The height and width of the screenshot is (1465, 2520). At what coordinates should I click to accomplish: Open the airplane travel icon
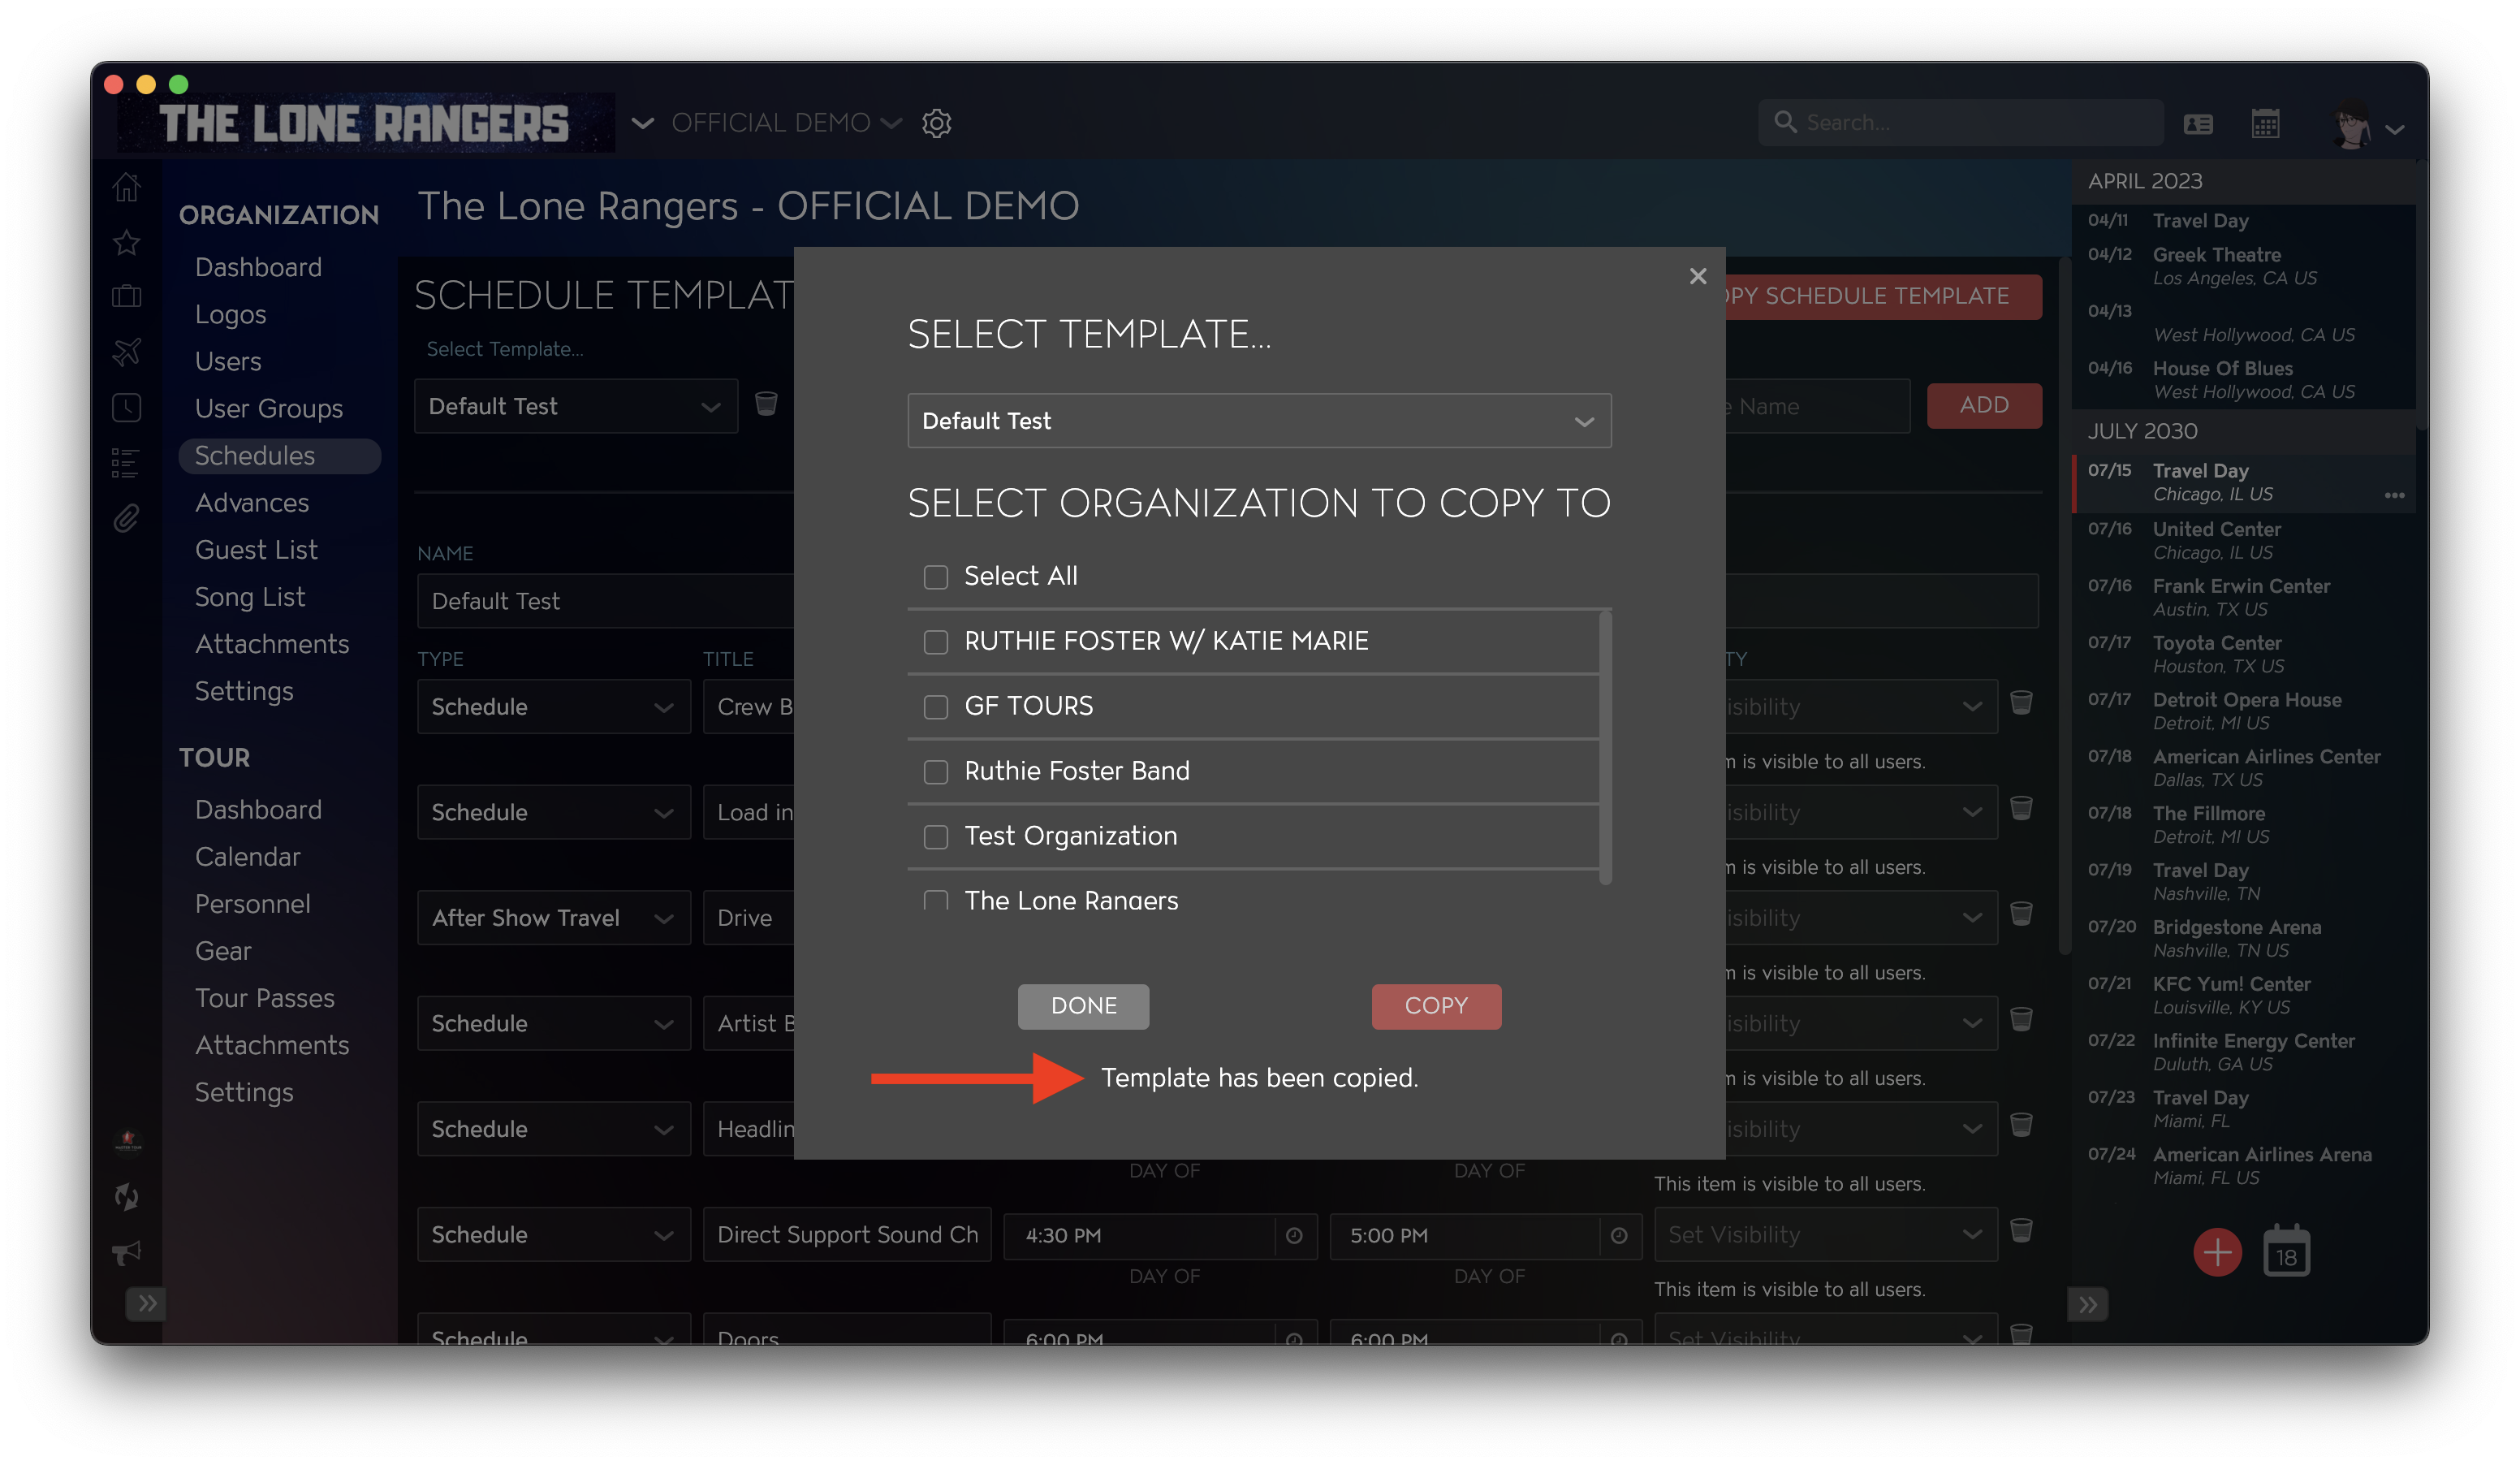coord(127,351)
